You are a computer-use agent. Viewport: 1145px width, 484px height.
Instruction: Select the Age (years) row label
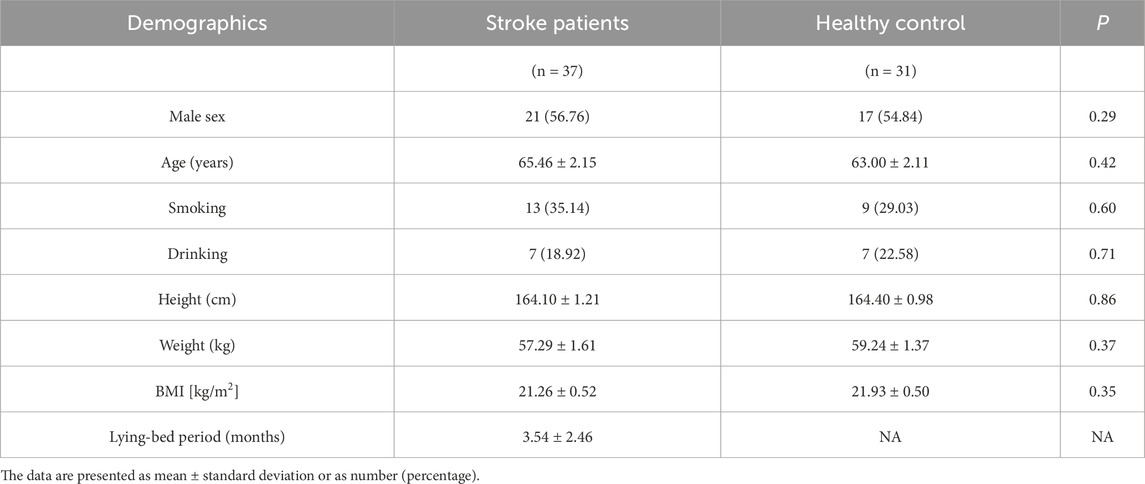tap(197, 163)
